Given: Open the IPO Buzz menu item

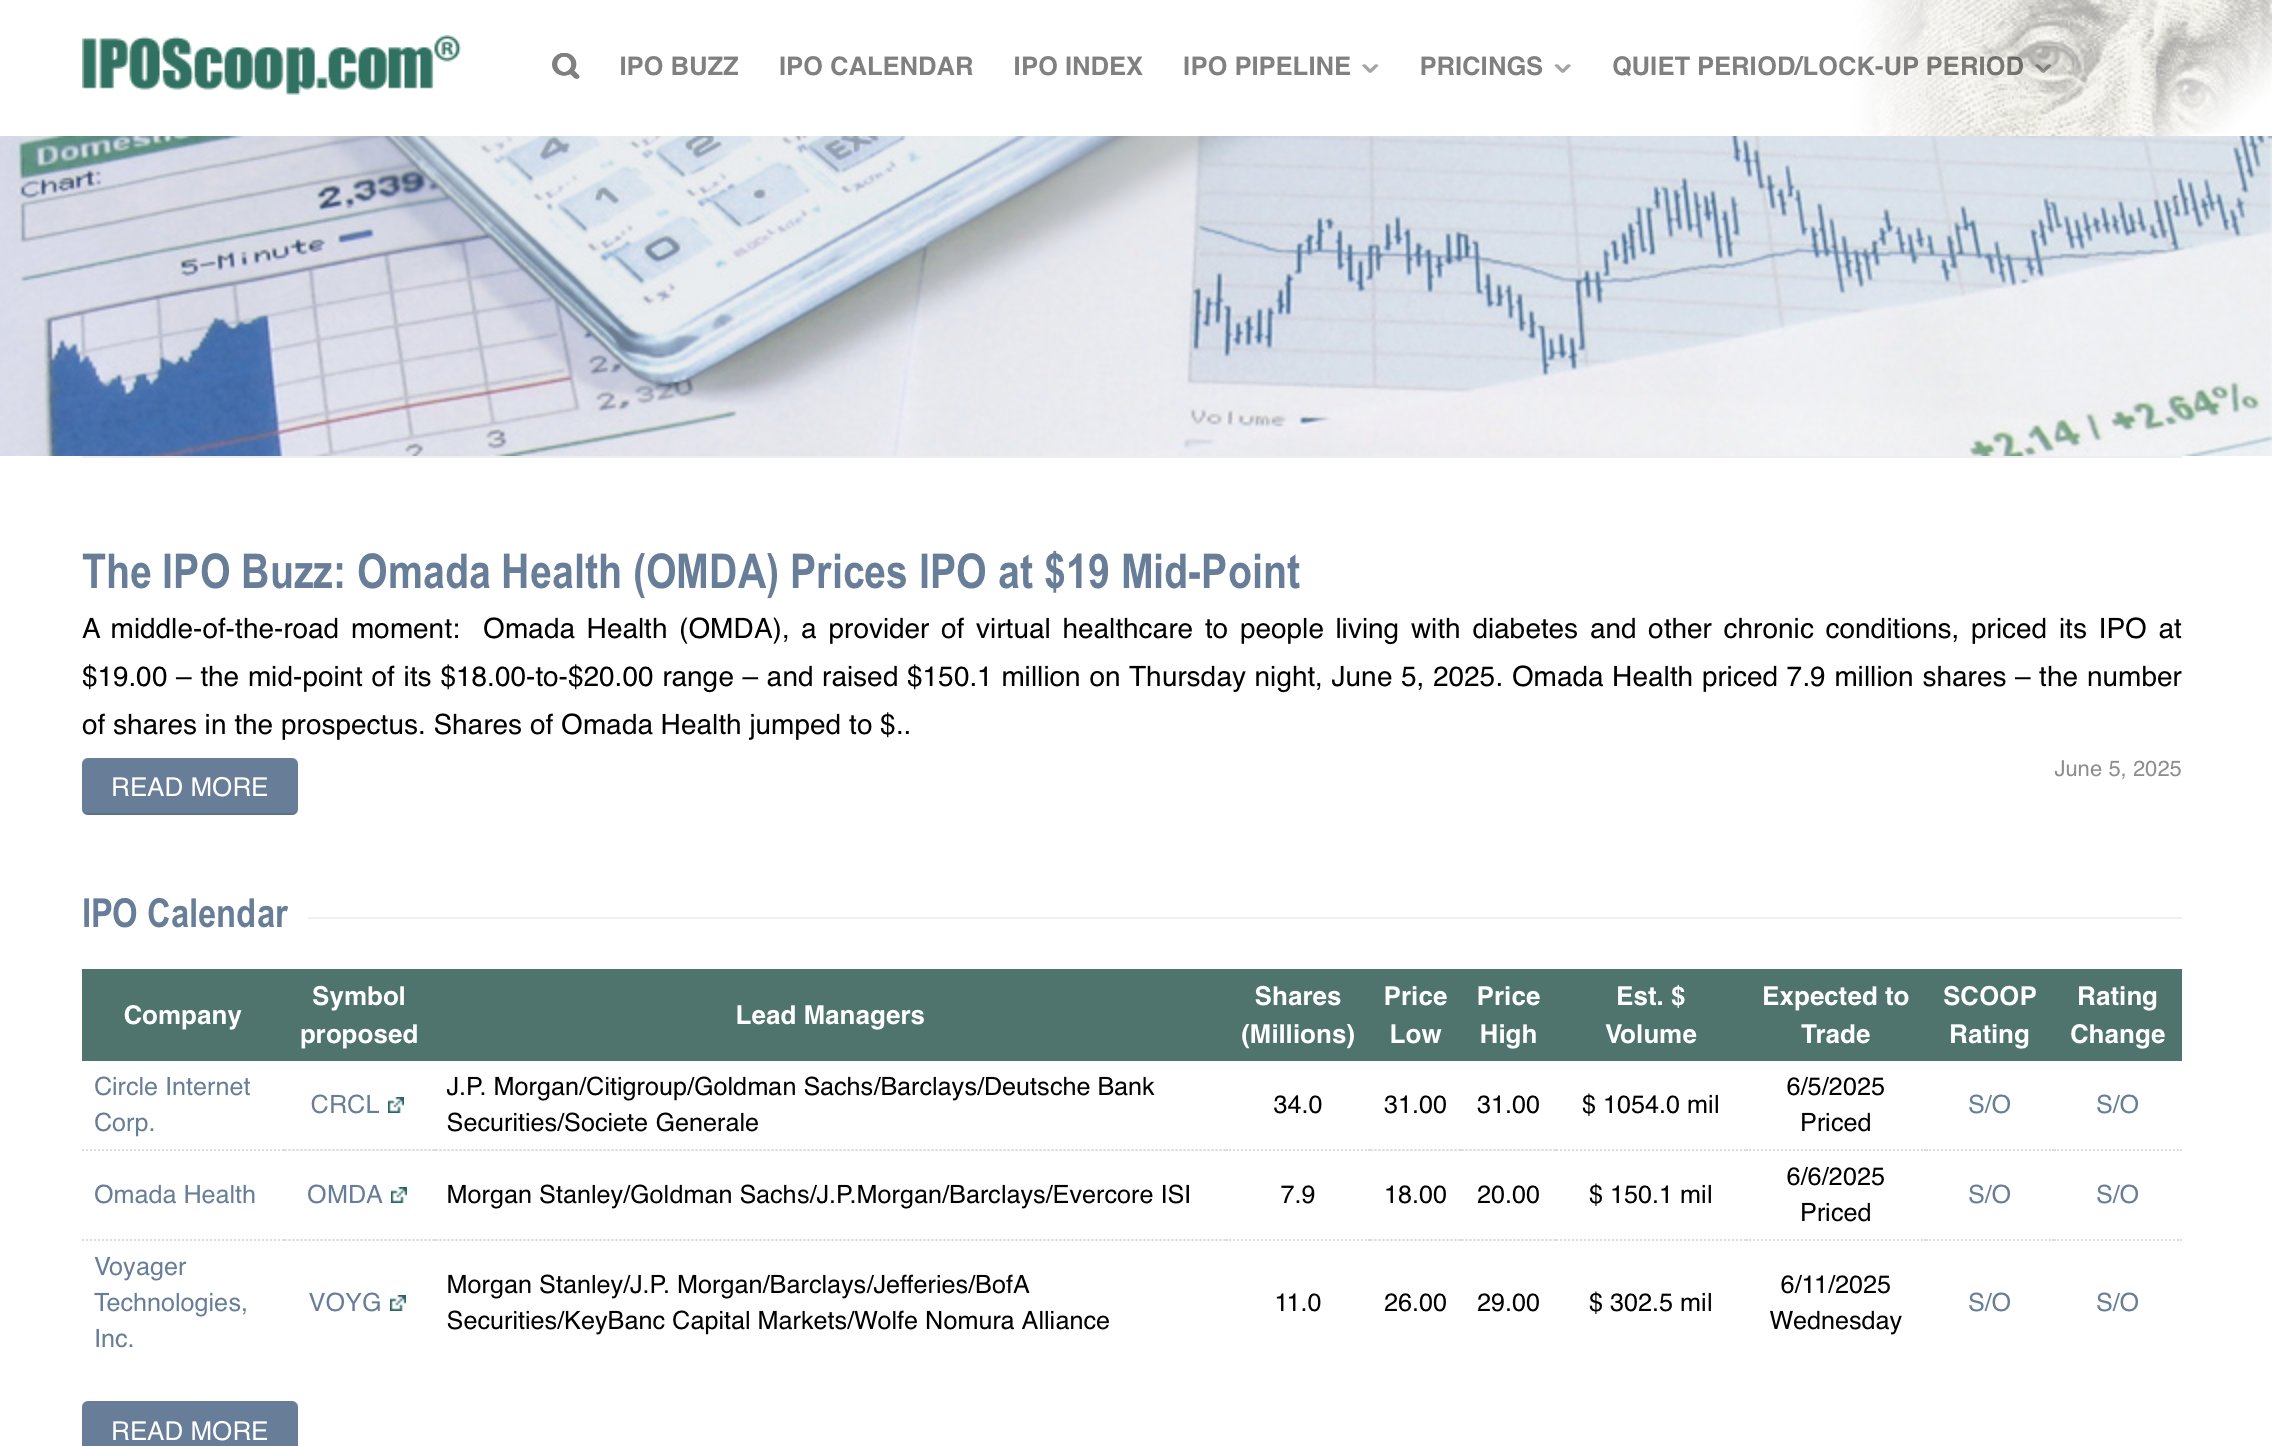Looking at the screenshot, I should [x=679, y=66].
